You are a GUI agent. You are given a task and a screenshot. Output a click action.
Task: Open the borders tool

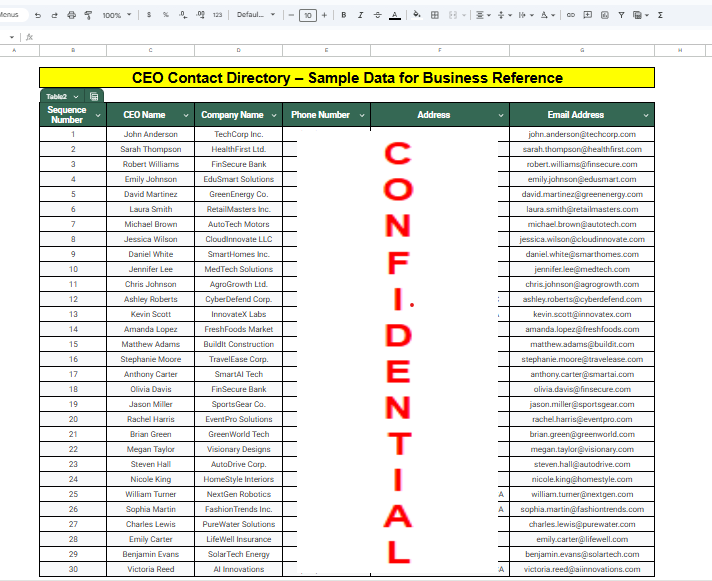click(x=435, y=15)
